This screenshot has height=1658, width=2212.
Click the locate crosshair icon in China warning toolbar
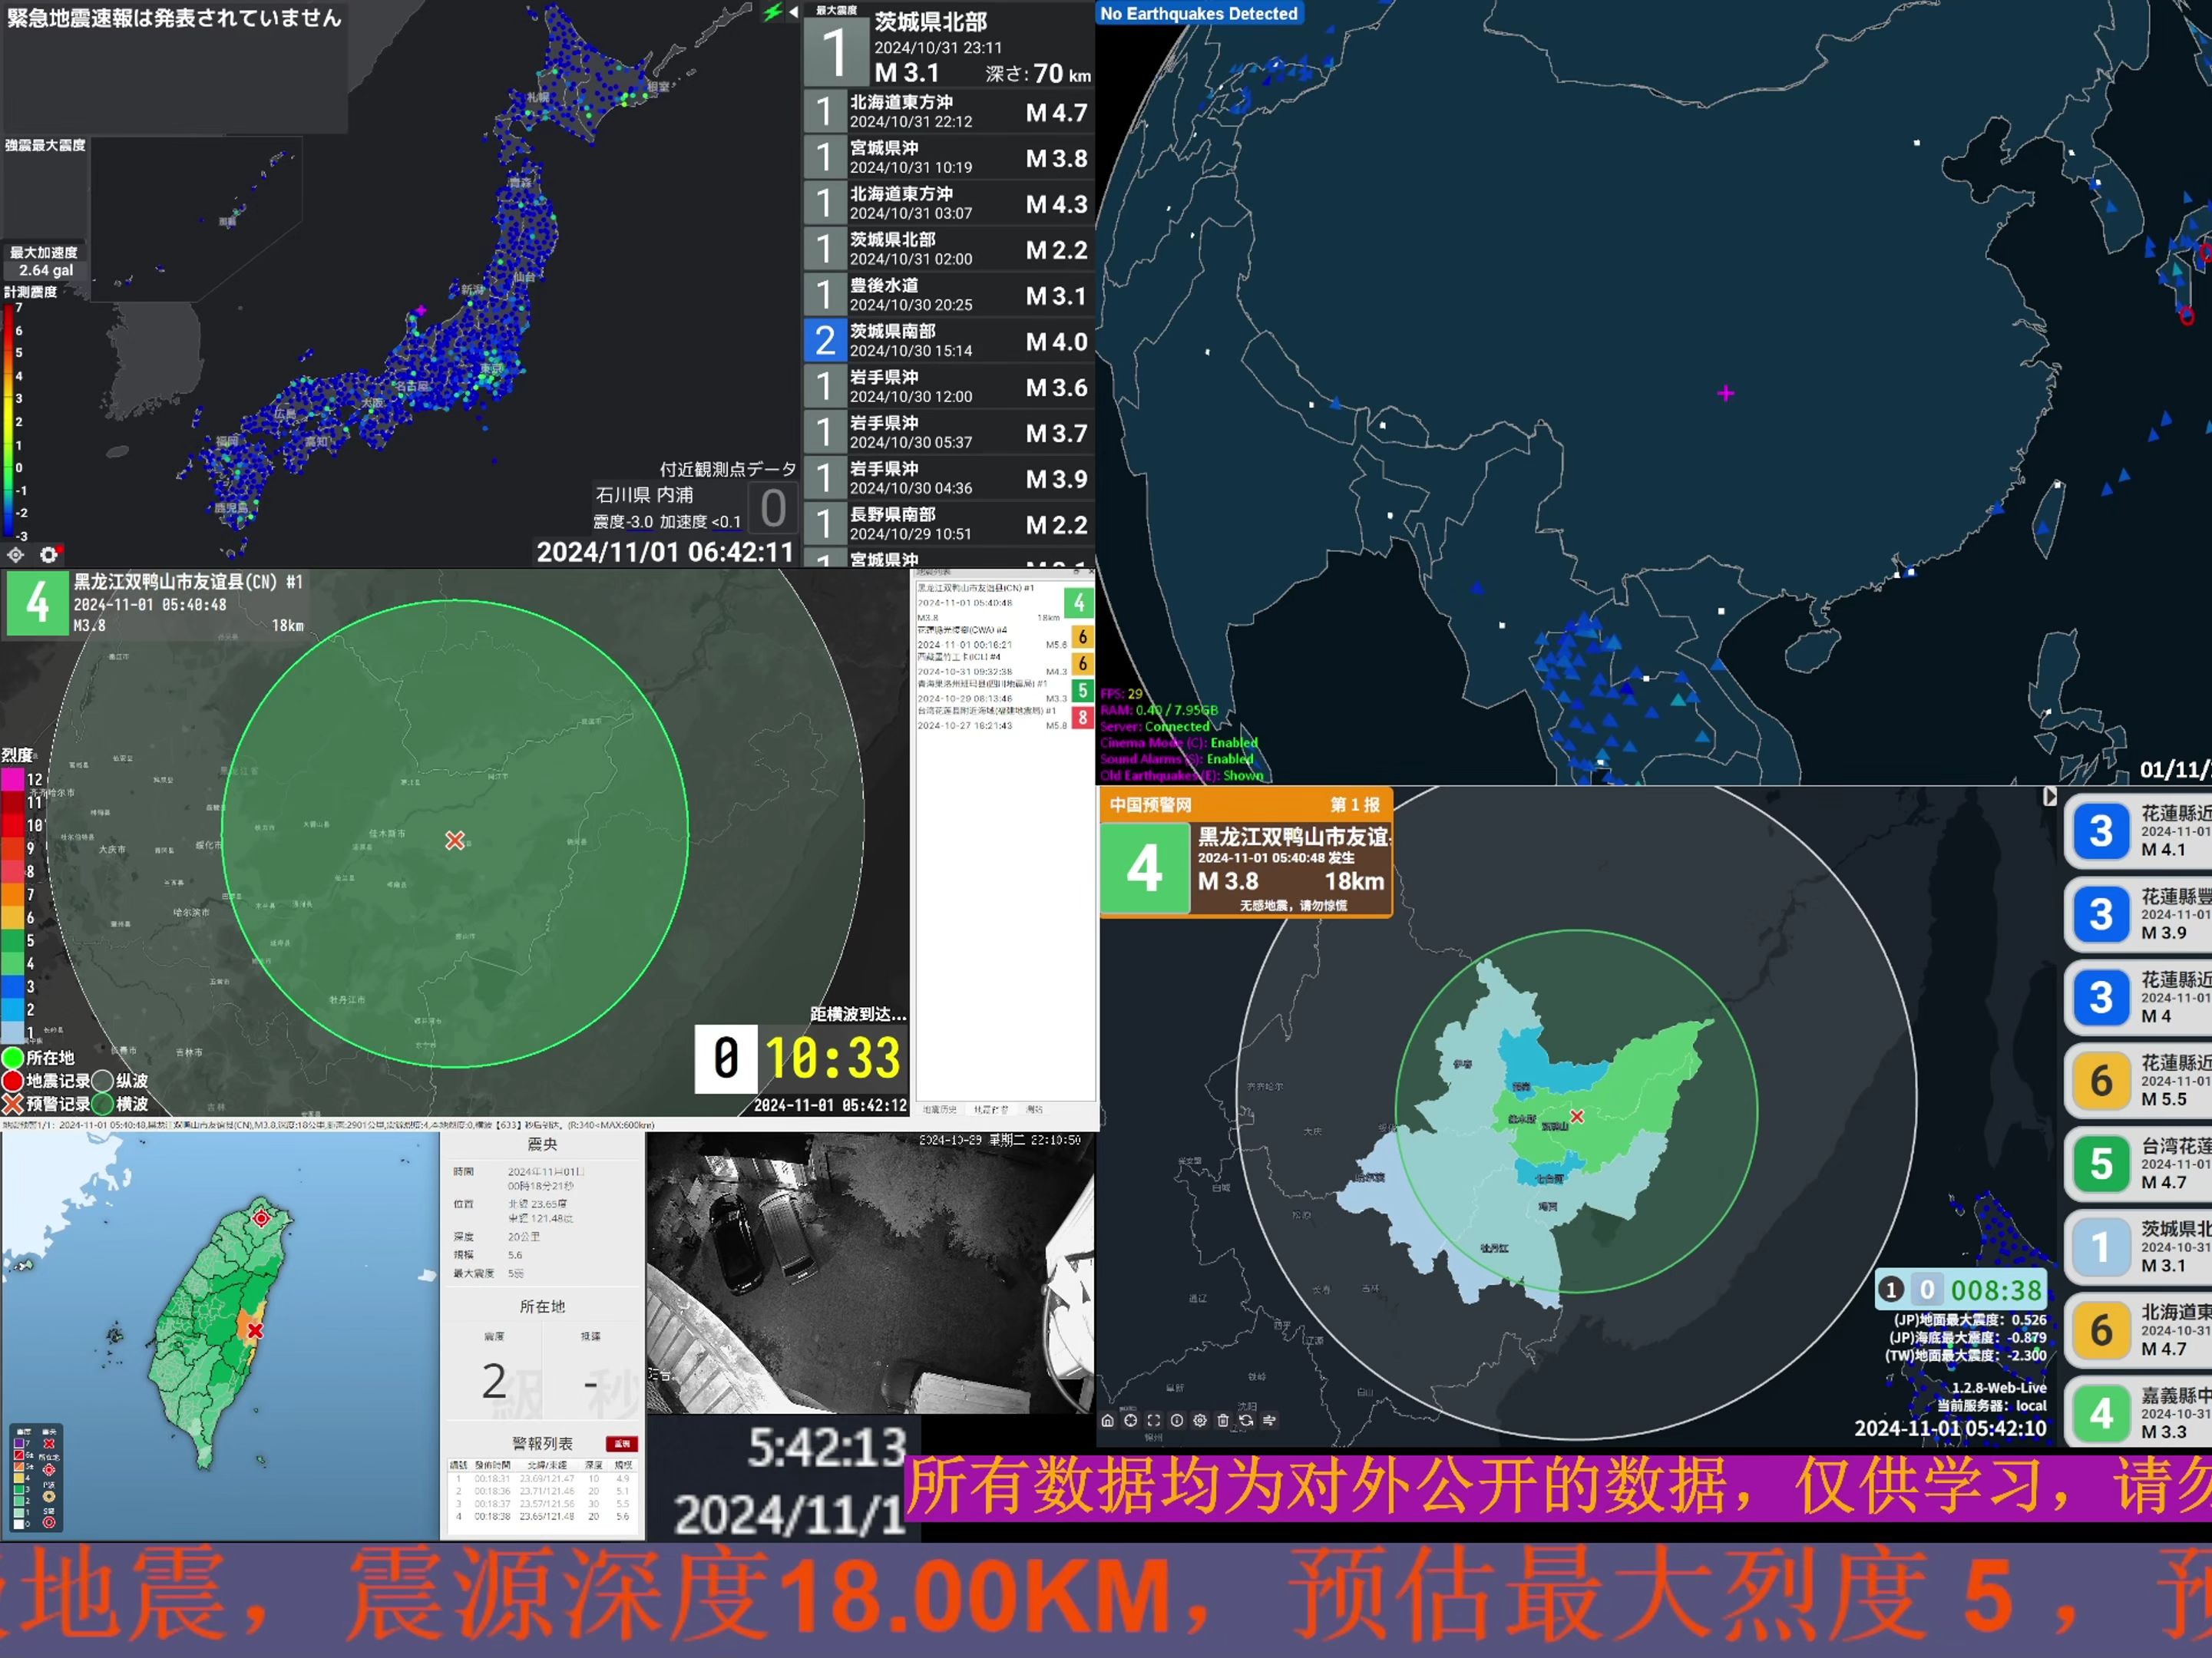1130,1420
